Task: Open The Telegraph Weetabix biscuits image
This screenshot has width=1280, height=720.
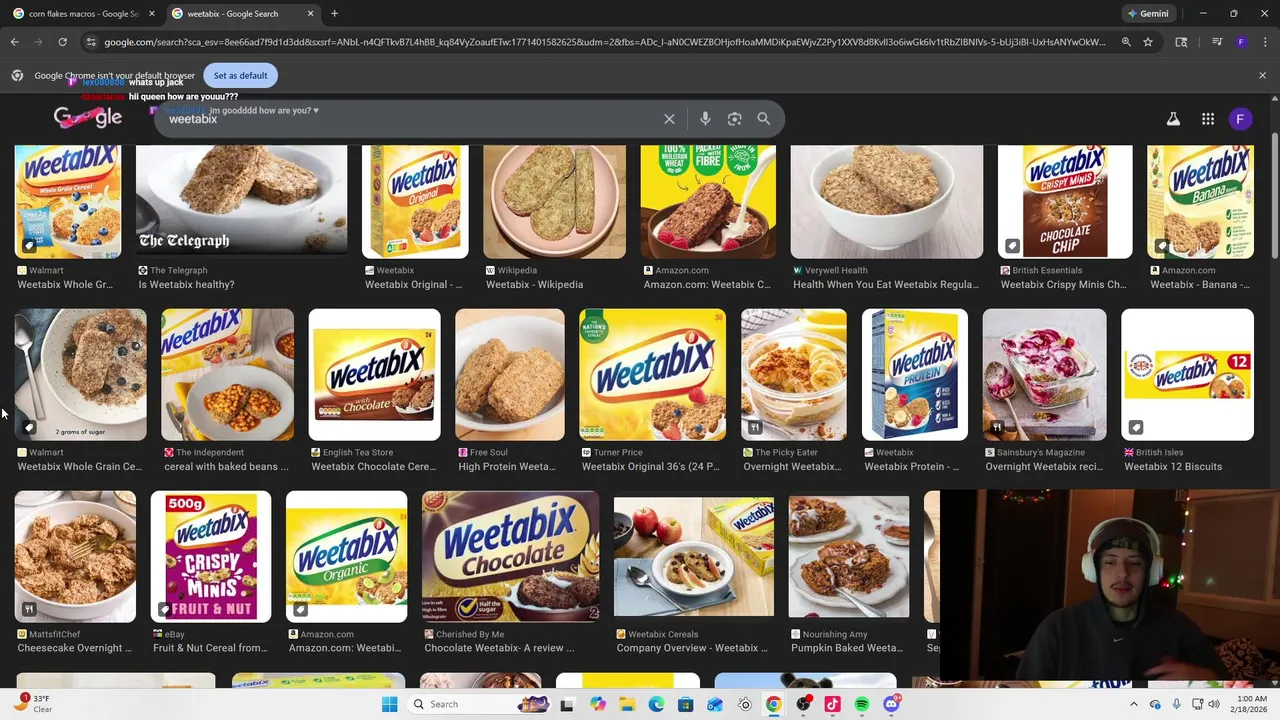Action: (241, 201)
